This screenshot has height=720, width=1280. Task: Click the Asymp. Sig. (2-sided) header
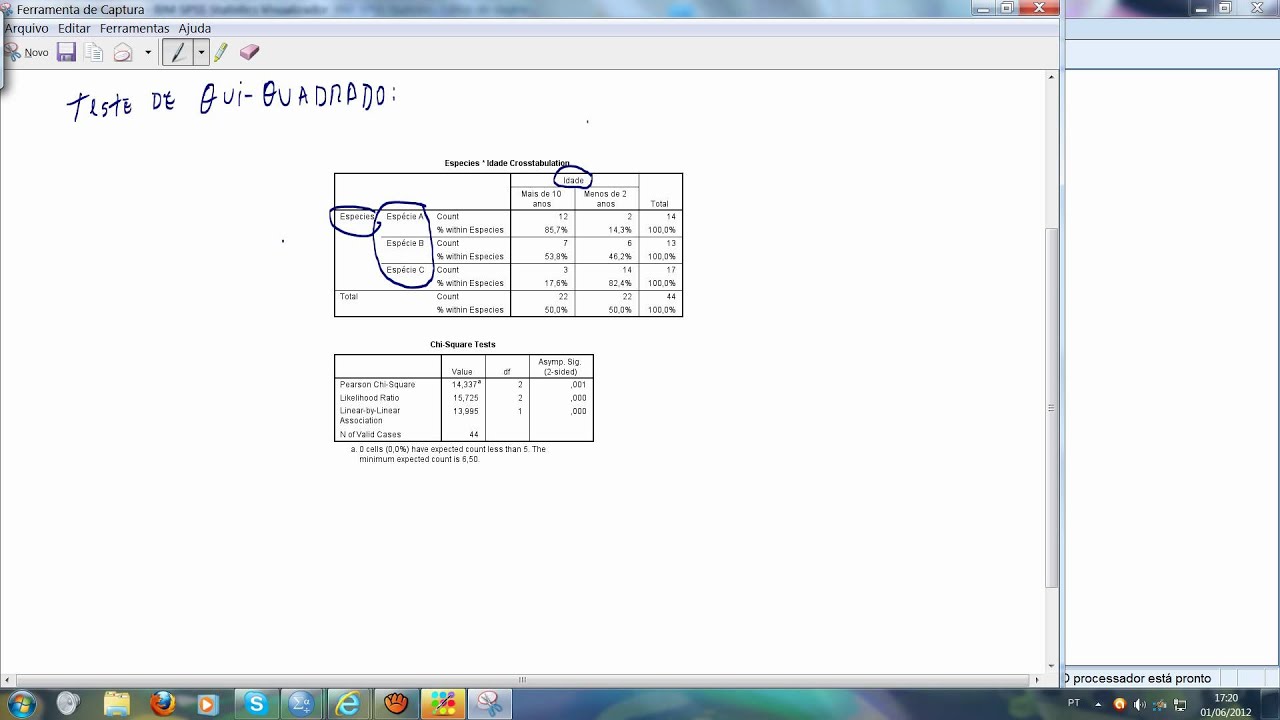560,366
